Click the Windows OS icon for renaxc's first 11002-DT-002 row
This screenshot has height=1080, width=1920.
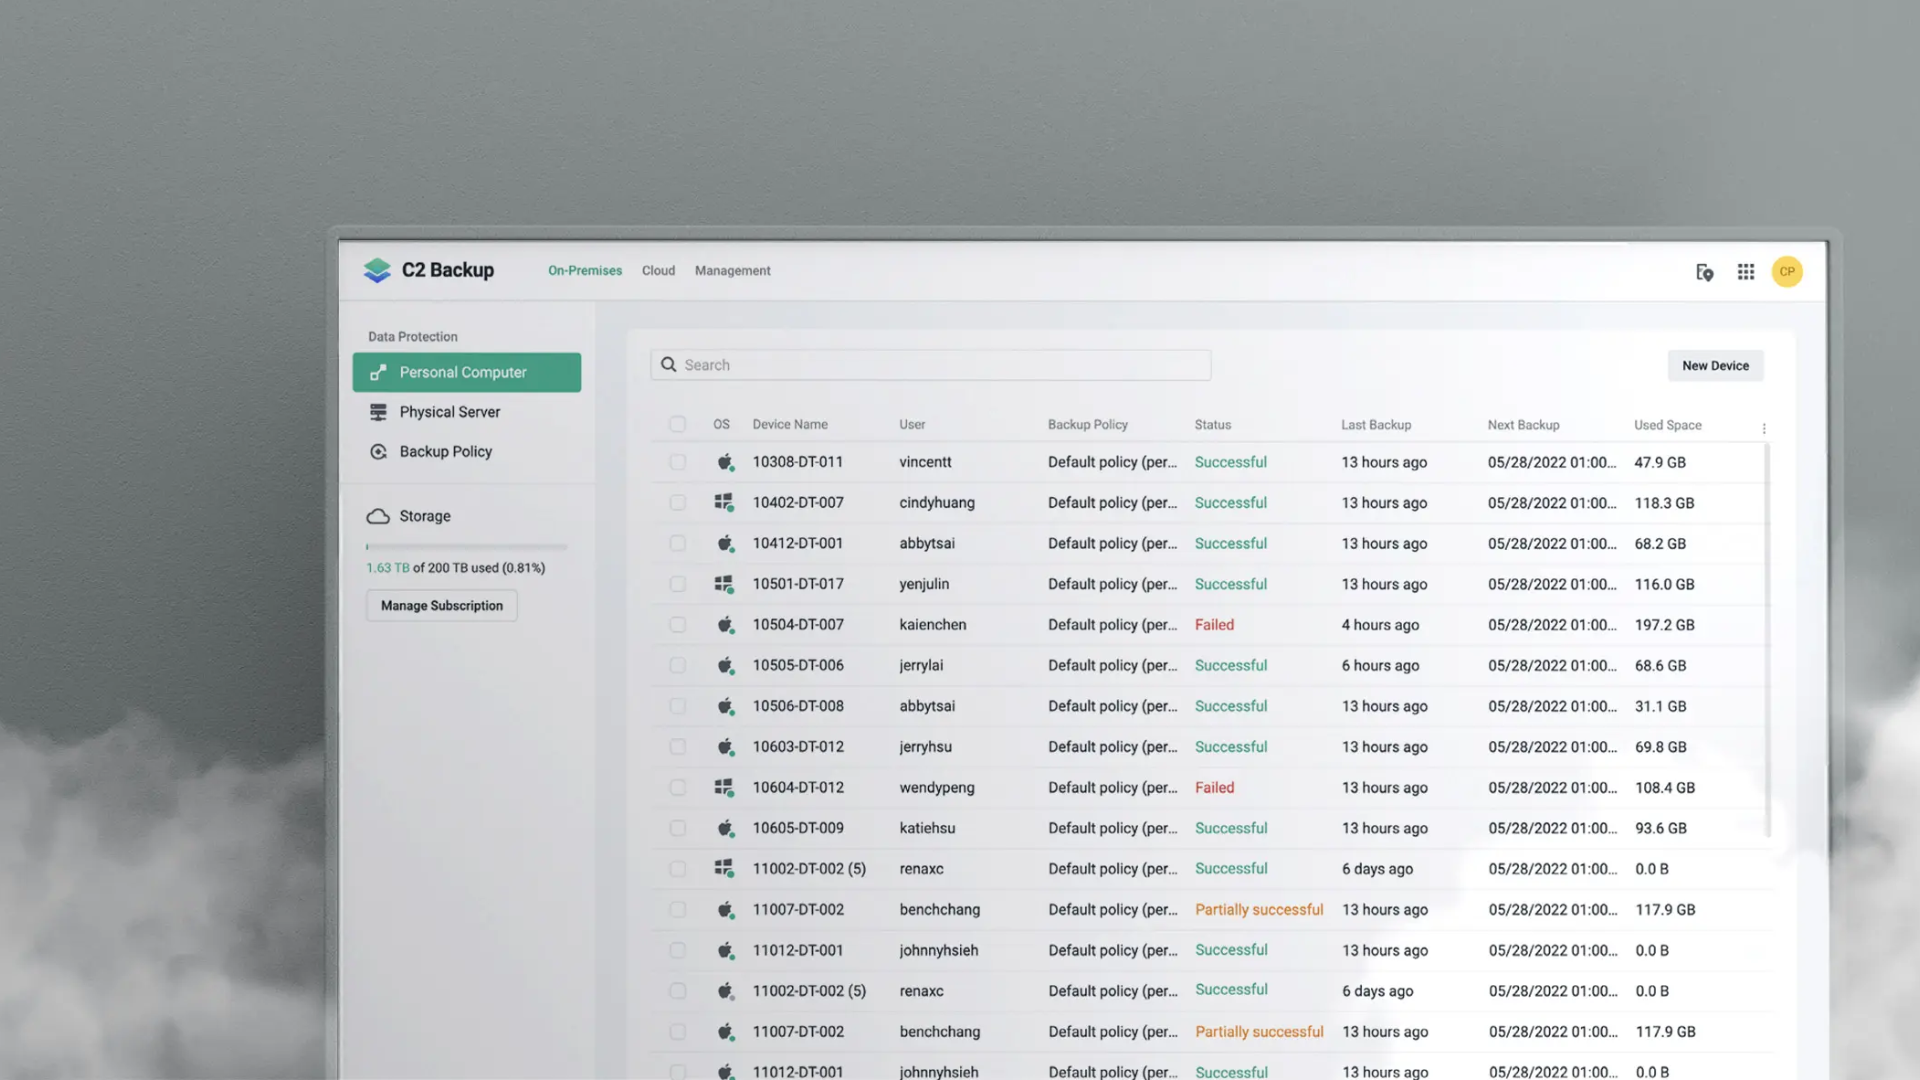(x=724, y=868)
